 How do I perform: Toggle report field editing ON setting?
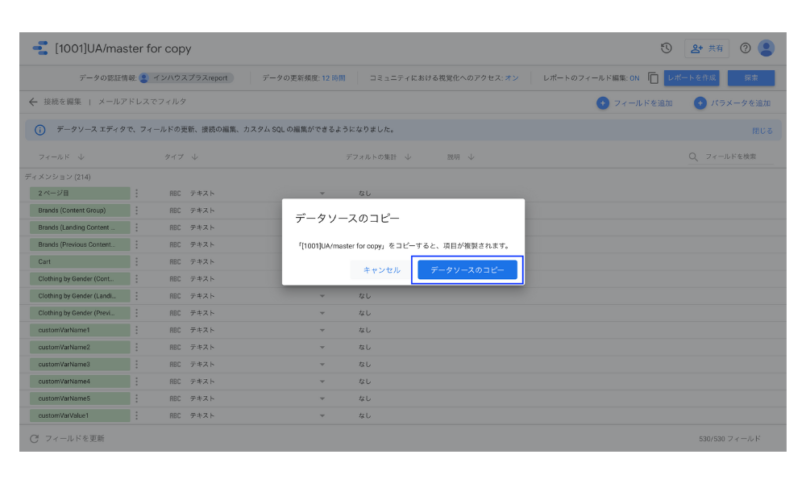(634, 77)
